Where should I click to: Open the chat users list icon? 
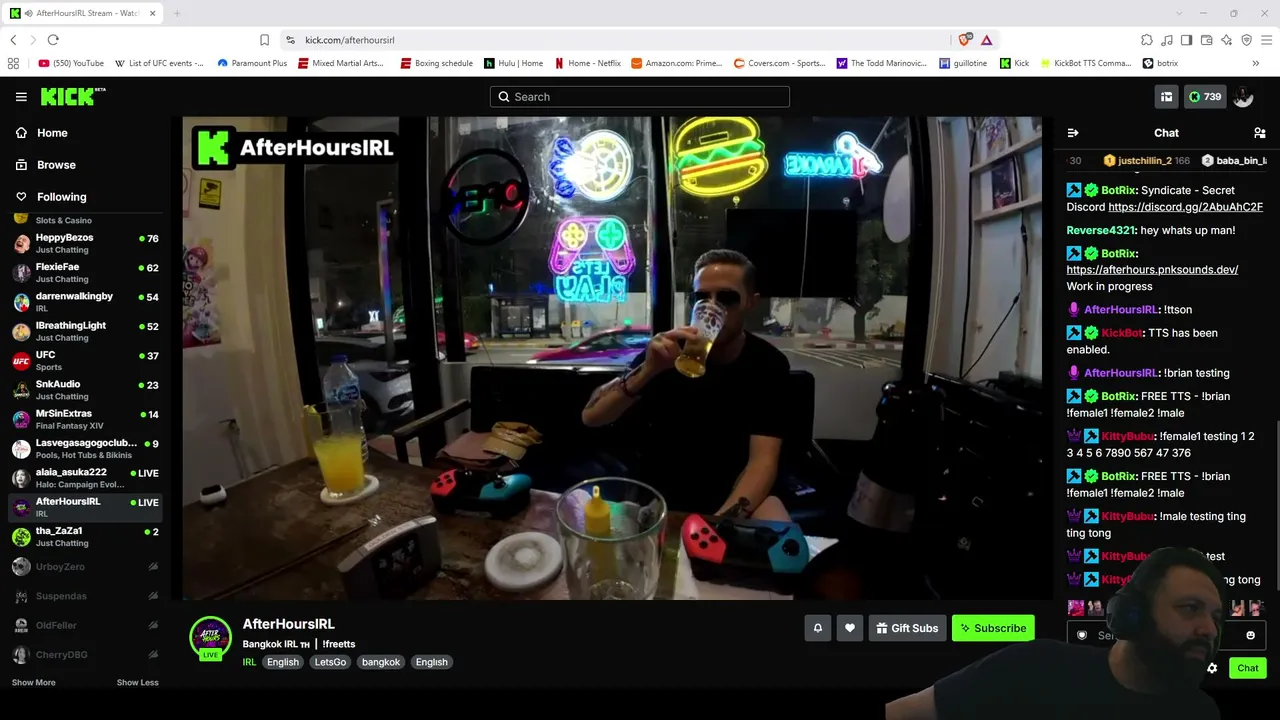pos(1259,133)
